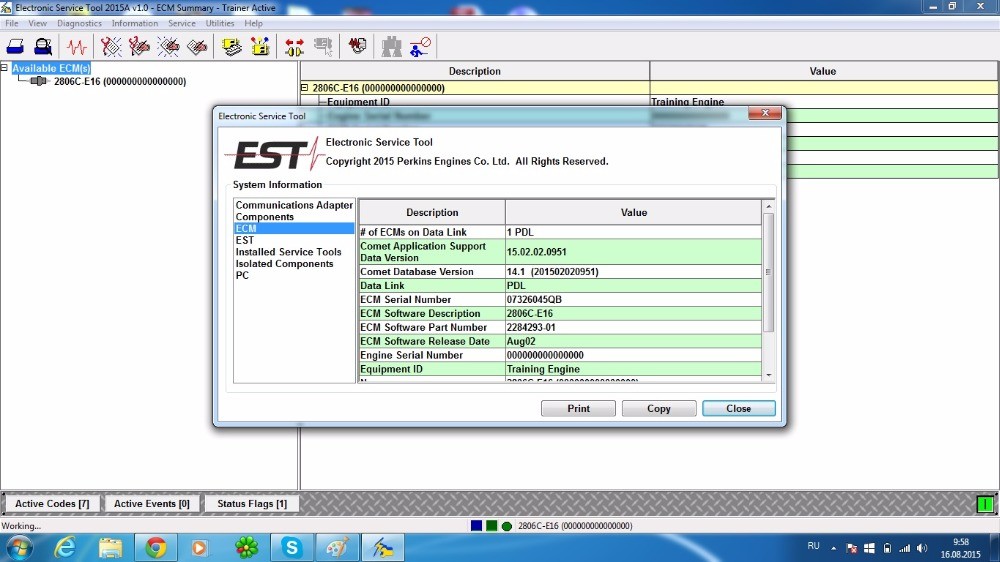Open Print Preview from the toolbar
Viewport: 1000px width, 562px height.
[x=43, y=47]
